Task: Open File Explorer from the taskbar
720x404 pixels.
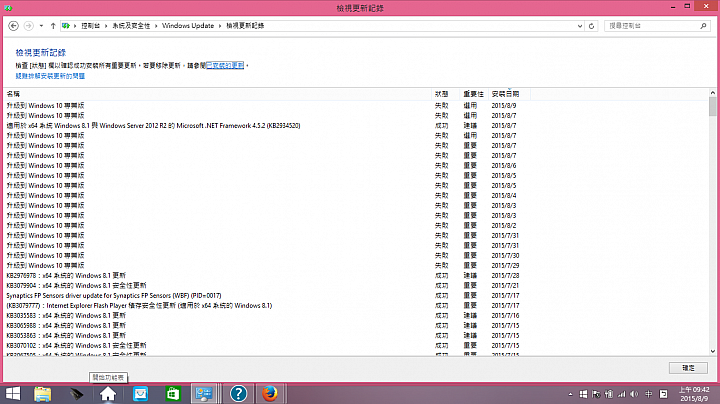Action: tap(43, 394)
